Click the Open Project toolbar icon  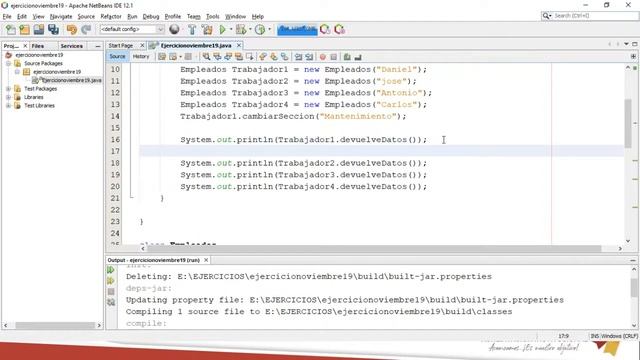click(x=39, y=29)
